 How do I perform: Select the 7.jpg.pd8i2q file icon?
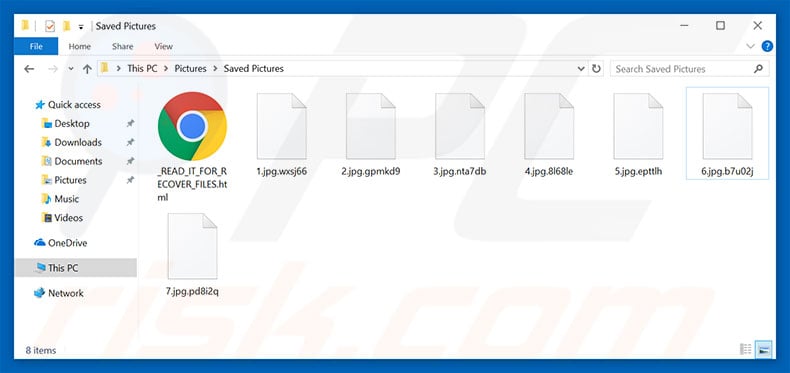pyautogui.click(x=192, y=246)
